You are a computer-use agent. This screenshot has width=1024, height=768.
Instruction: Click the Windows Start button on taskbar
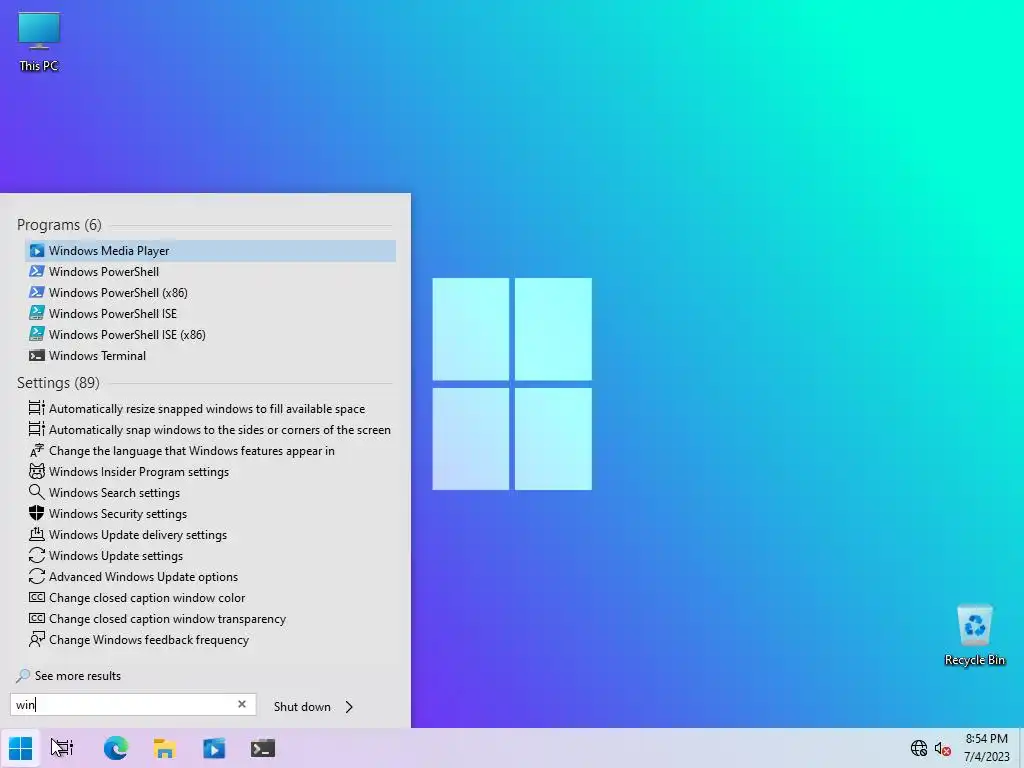[20, 748]
